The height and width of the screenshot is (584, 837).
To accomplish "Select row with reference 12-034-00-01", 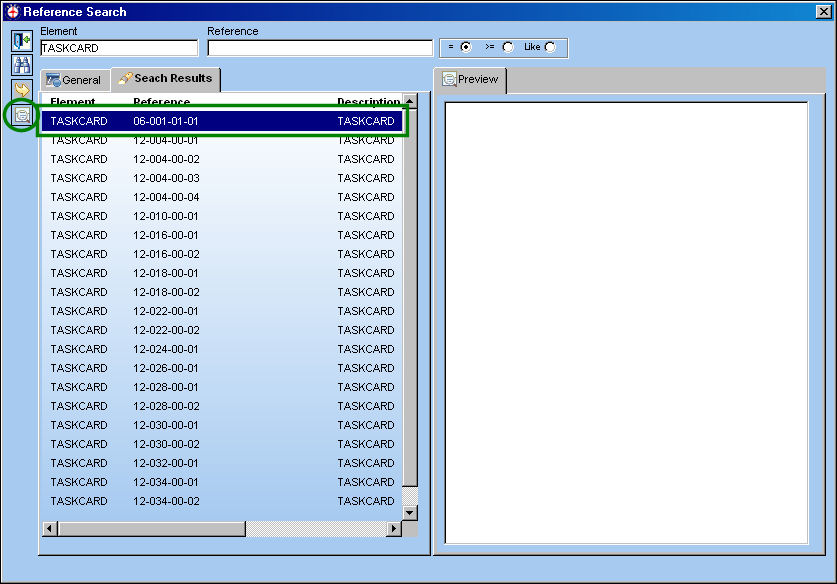I will point(222,482).
